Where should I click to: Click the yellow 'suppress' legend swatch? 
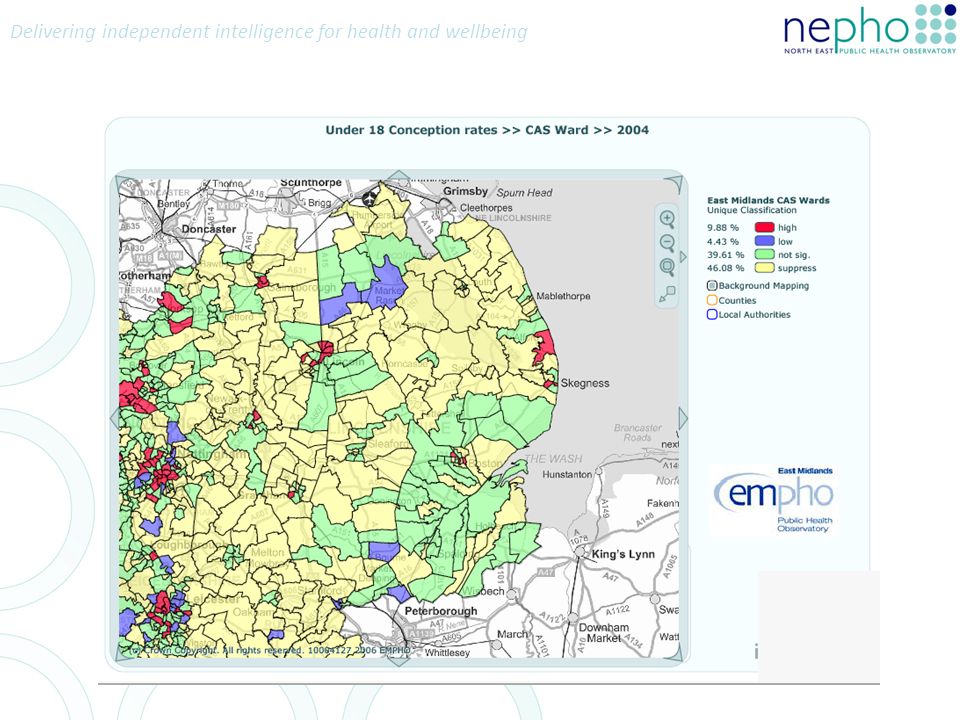(x=765, y=268)
